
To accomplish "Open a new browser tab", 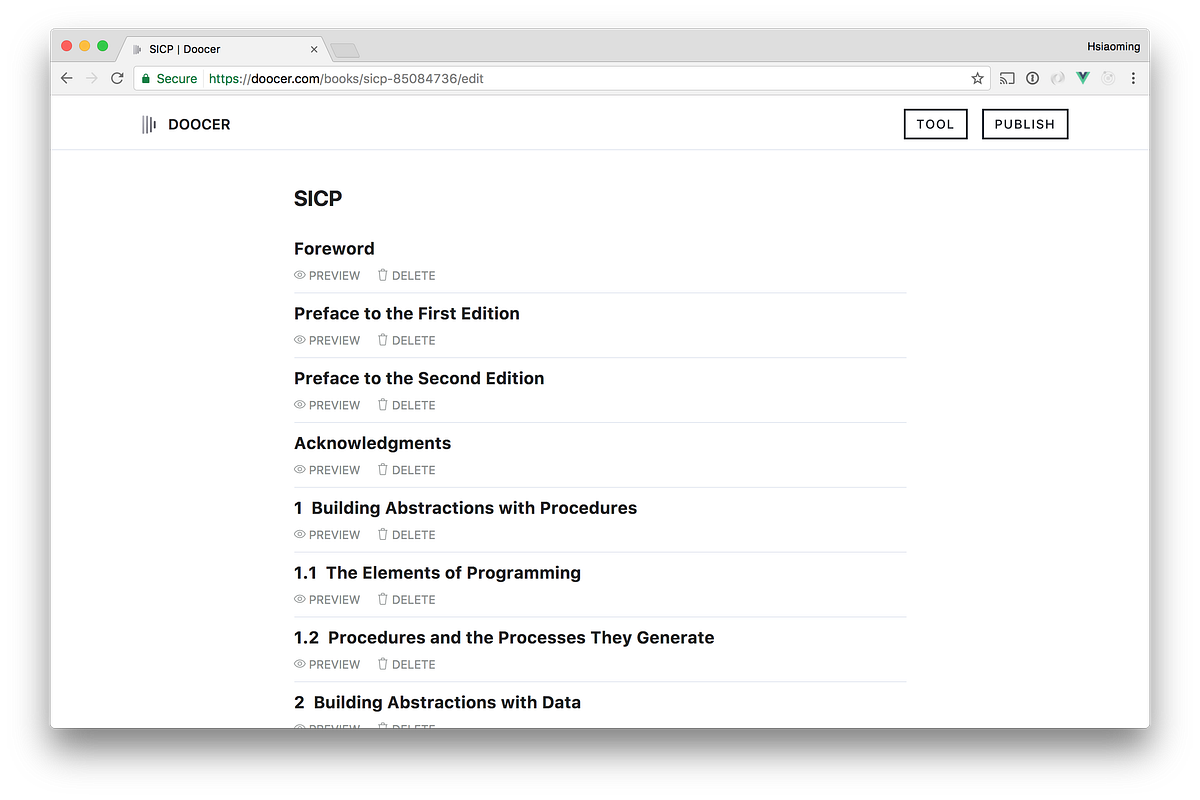I will tap(344, 48).
